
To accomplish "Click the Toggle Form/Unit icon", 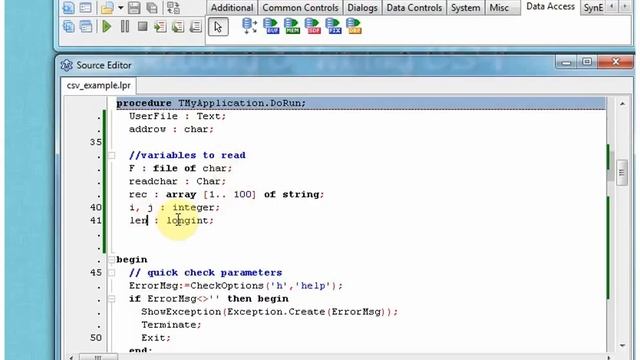I will coord(174,7).
